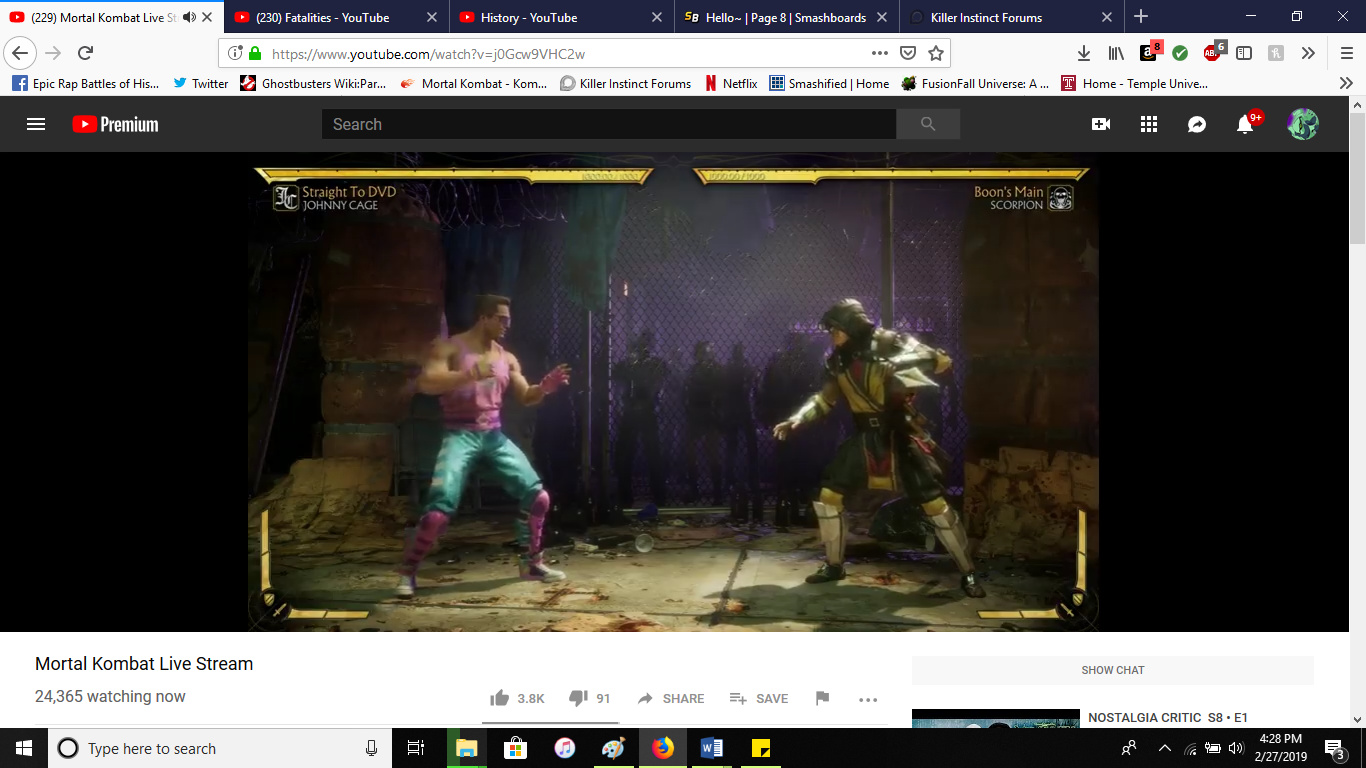The width and height of the screenshot is (1366, 768).
Task: Open Nostalgia Critic S8 E1 thumbnail
Action: click(996, 718)
